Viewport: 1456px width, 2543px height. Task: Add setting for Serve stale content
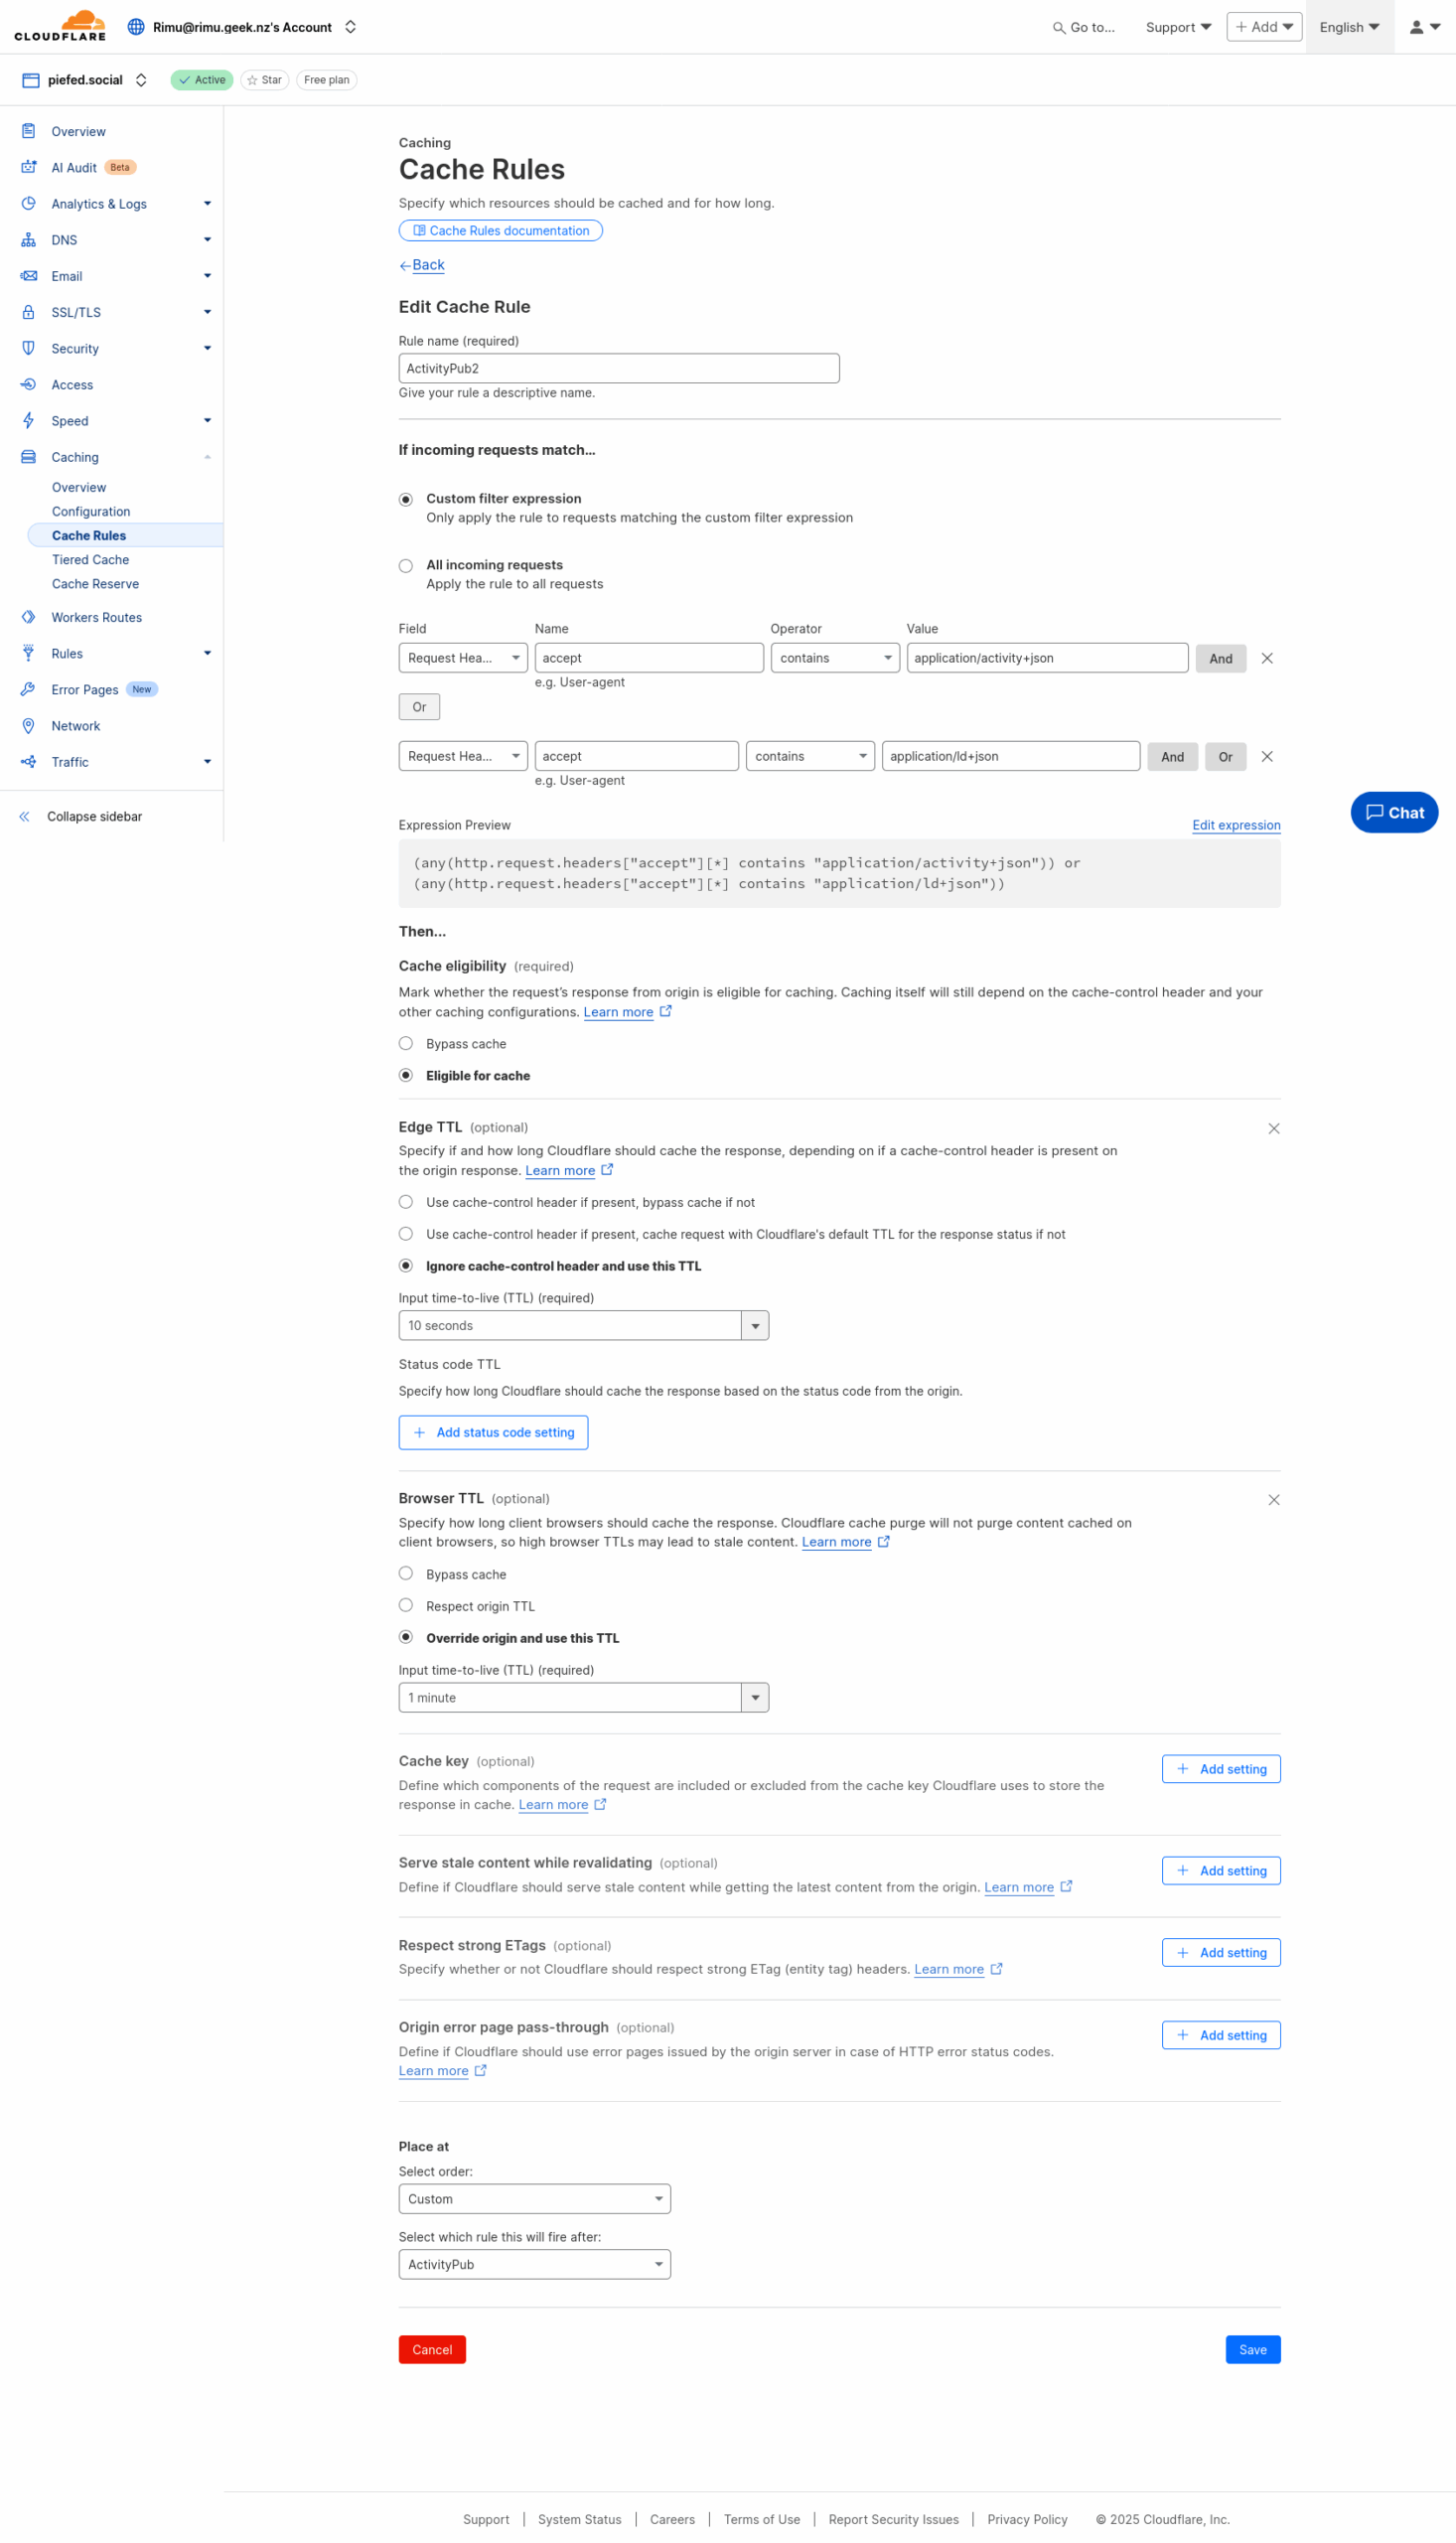[x=1221, y=1870]
